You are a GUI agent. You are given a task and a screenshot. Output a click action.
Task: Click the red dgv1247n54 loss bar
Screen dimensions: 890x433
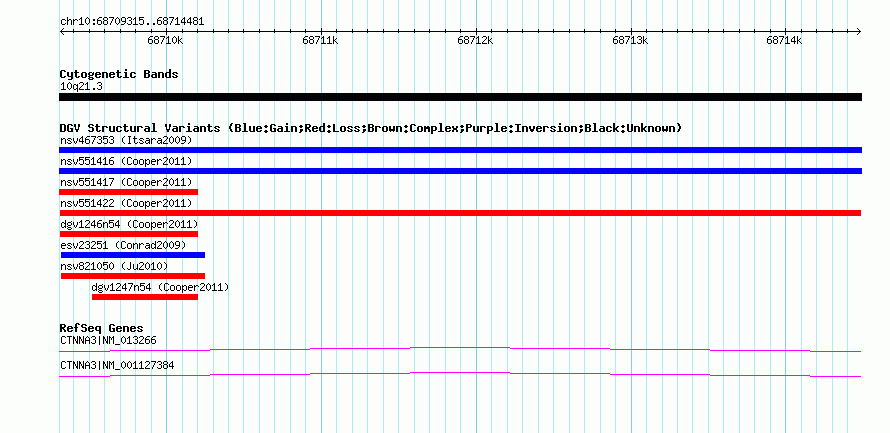point(145,297)
